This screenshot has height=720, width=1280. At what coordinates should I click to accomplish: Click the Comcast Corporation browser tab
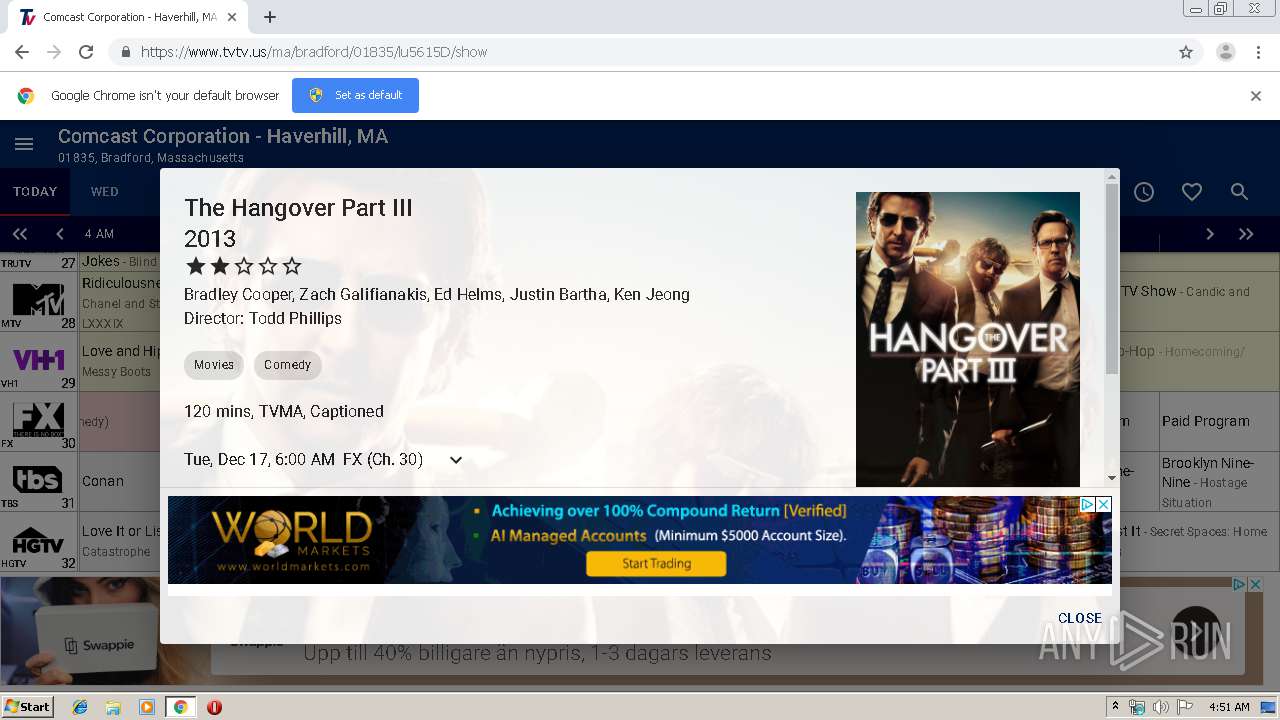pyautogui.click(x=128, y=17)
